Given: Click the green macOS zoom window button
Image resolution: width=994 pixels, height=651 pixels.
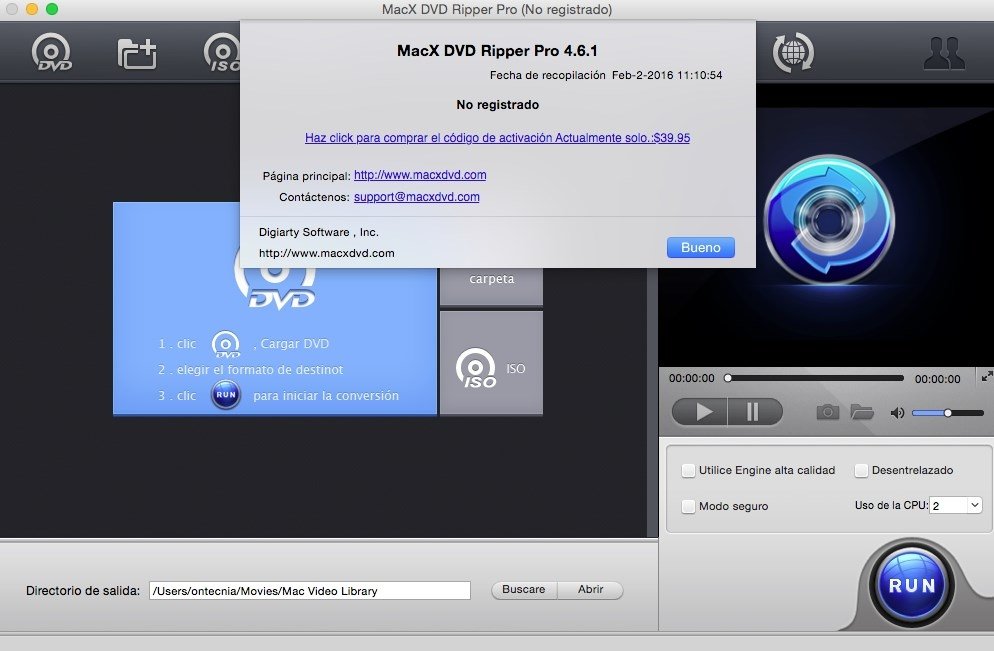Looking at the screenshot, I should pyautogui.click(x=52, y=9).
